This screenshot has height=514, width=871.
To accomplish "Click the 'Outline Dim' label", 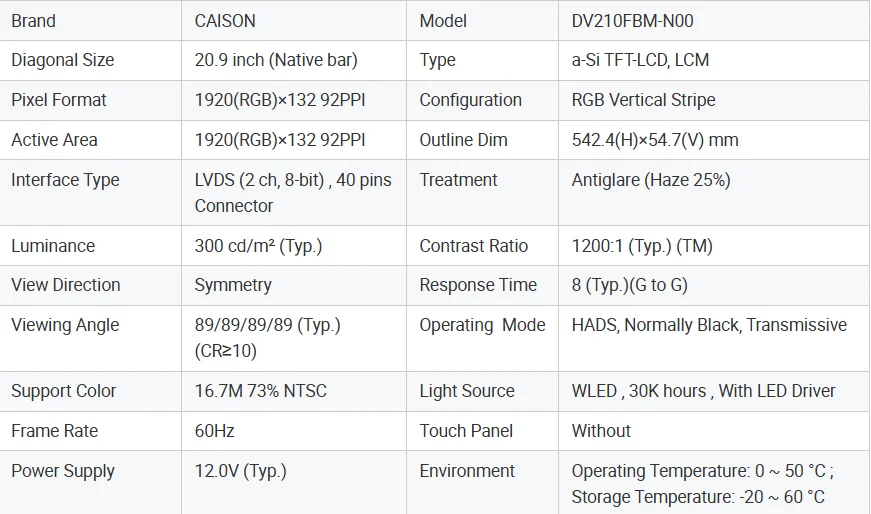I will [x=463, y=140].
